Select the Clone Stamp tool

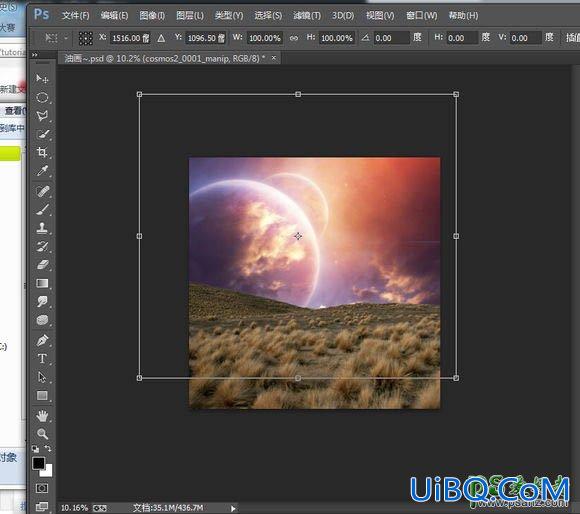42,228
